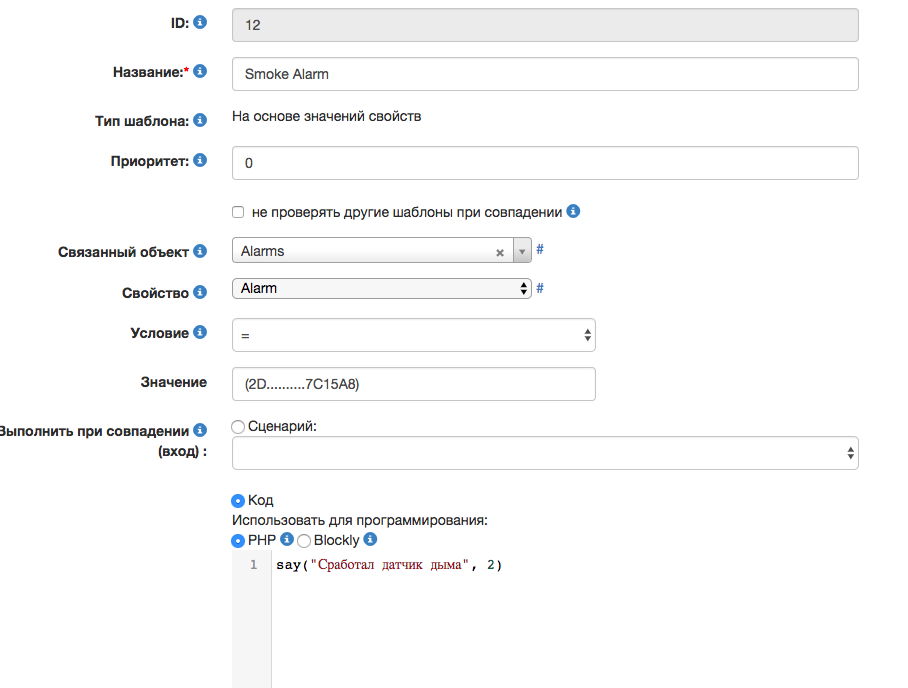This screenshot has width=908, height=688.
Task: Expand the Условие condition dropdown
Action: point(413,336)
